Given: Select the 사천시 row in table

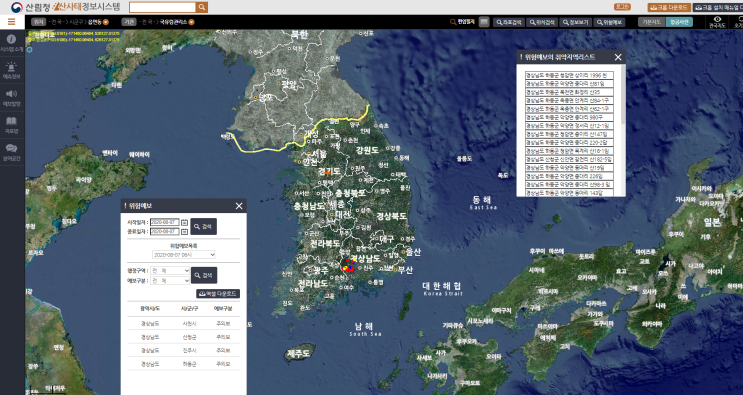Looking at the screenshot, I should pyautogui.click(x=183, y=323).
